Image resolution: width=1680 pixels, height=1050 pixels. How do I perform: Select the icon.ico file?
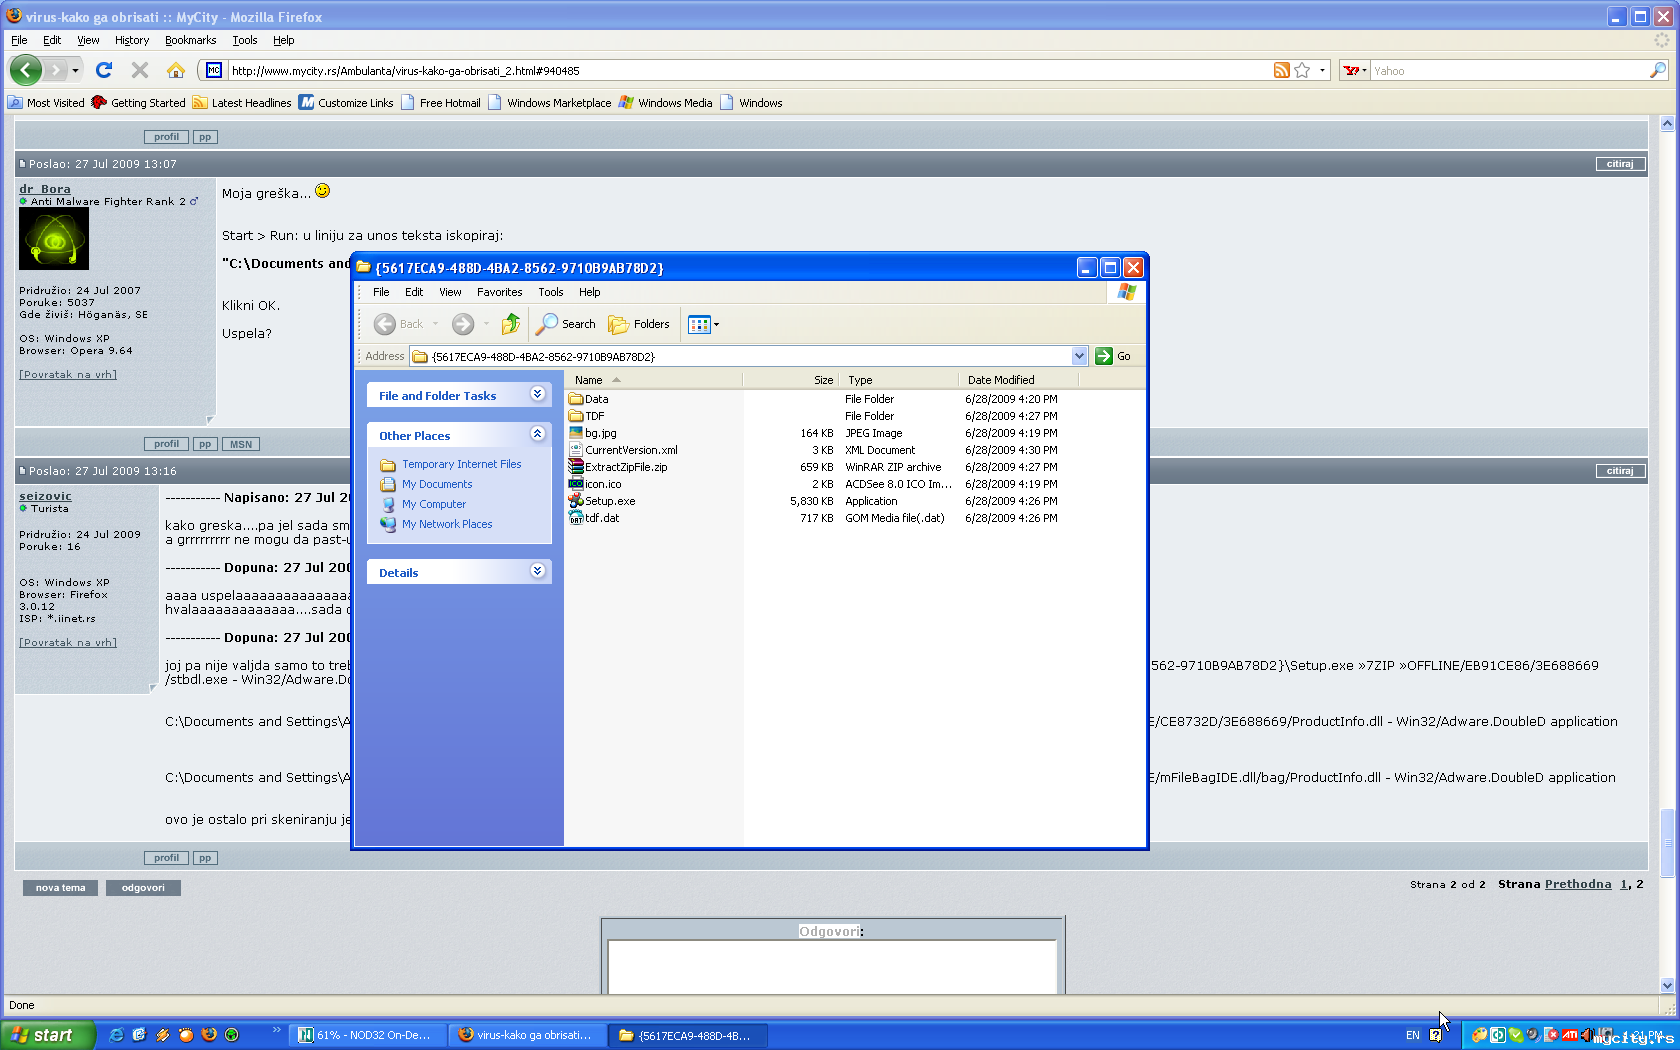(594, 484)
